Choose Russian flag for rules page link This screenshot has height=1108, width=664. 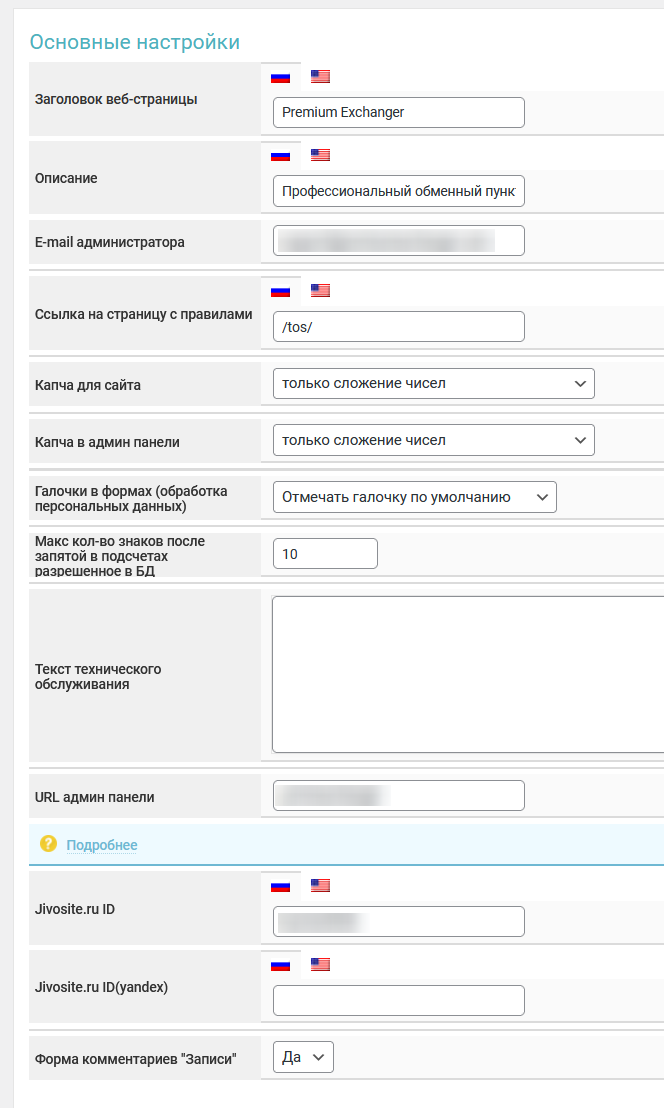click(281, 291)
